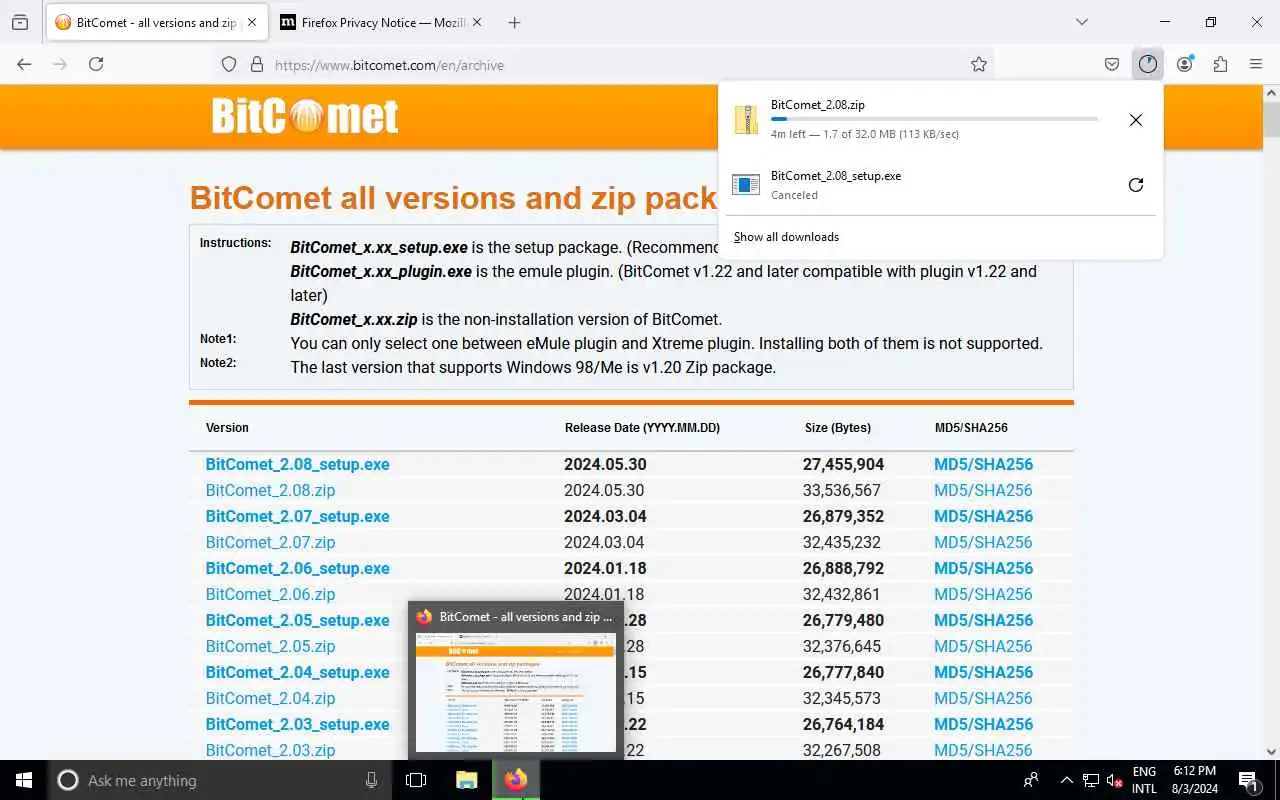Open MD5/SHA256 for size 26,879,352 row
The height and width of the screenshot is (800, 1280).
click(x=983, y=516)
